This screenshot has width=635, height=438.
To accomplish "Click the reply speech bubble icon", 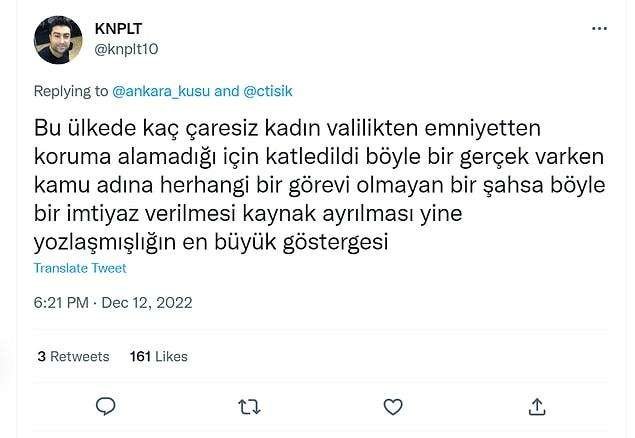I will tap(106, 405).
